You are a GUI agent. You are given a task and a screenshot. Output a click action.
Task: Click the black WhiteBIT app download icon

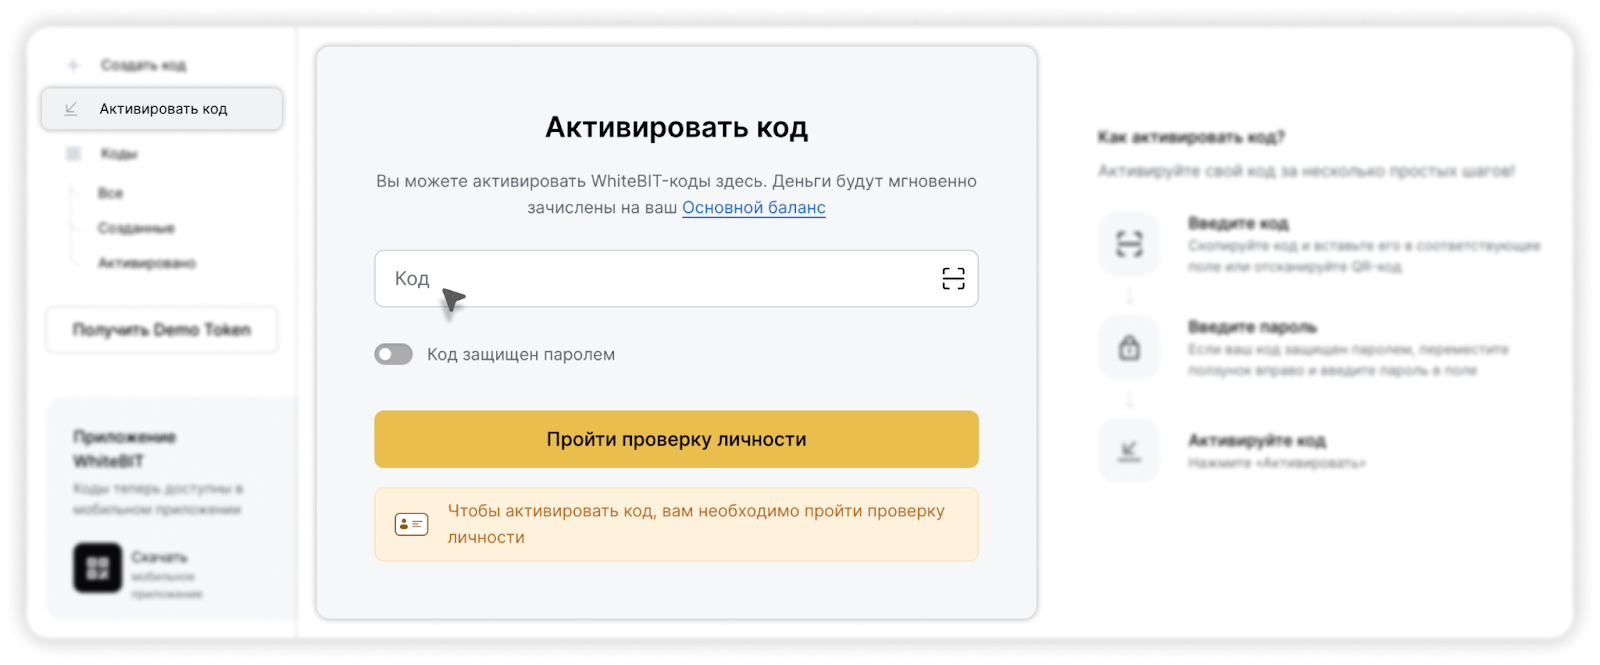(97, 569)
